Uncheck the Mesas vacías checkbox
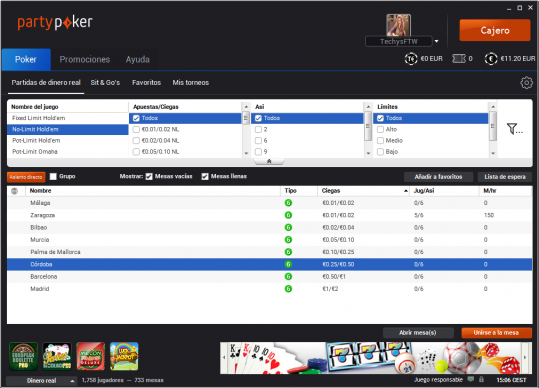Viewport: 539px width, 388px height. pyautogui.click(x=149, y=176)
